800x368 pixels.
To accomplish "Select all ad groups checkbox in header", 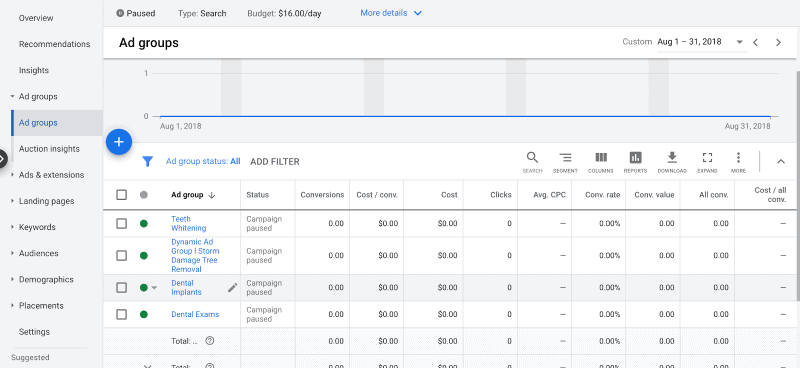I will click(x=121, y=195).
